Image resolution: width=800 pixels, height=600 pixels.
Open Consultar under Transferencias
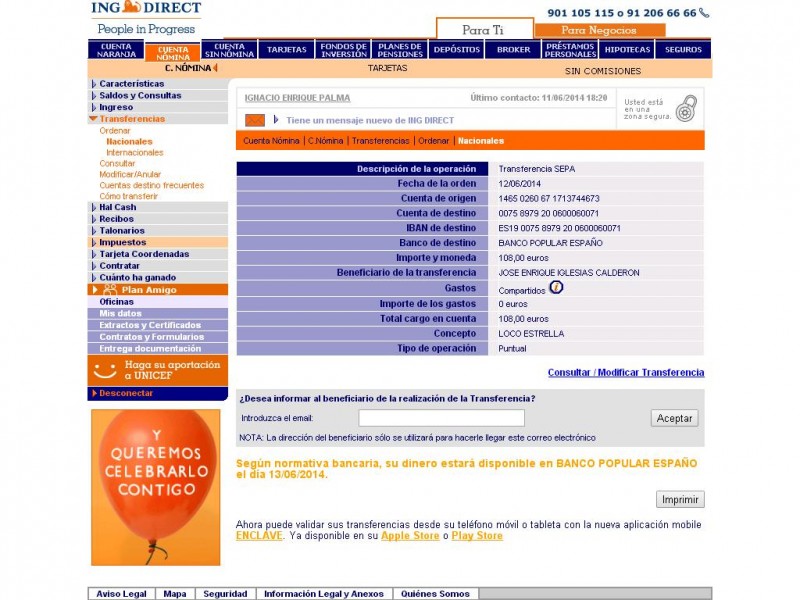[117, 163]
